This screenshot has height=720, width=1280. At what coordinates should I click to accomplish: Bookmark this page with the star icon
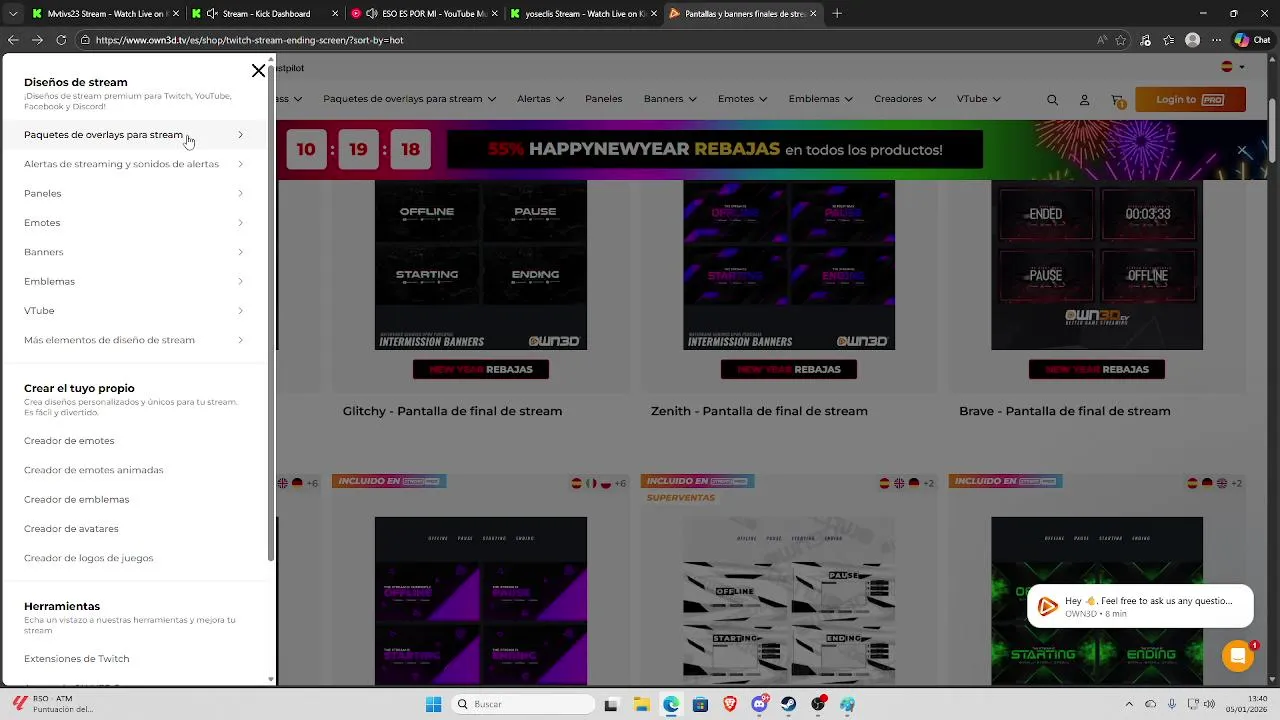click(1121, 40)
